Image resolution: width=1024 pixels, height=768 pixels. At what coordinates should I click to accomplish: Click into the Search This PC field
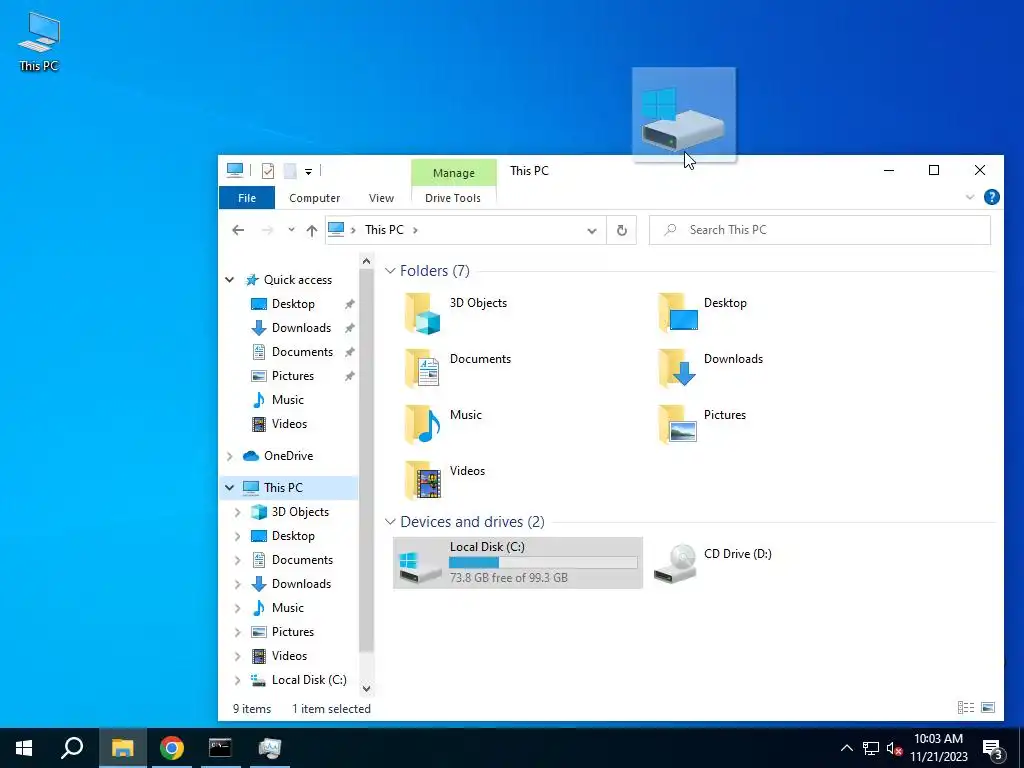[820, 230]
